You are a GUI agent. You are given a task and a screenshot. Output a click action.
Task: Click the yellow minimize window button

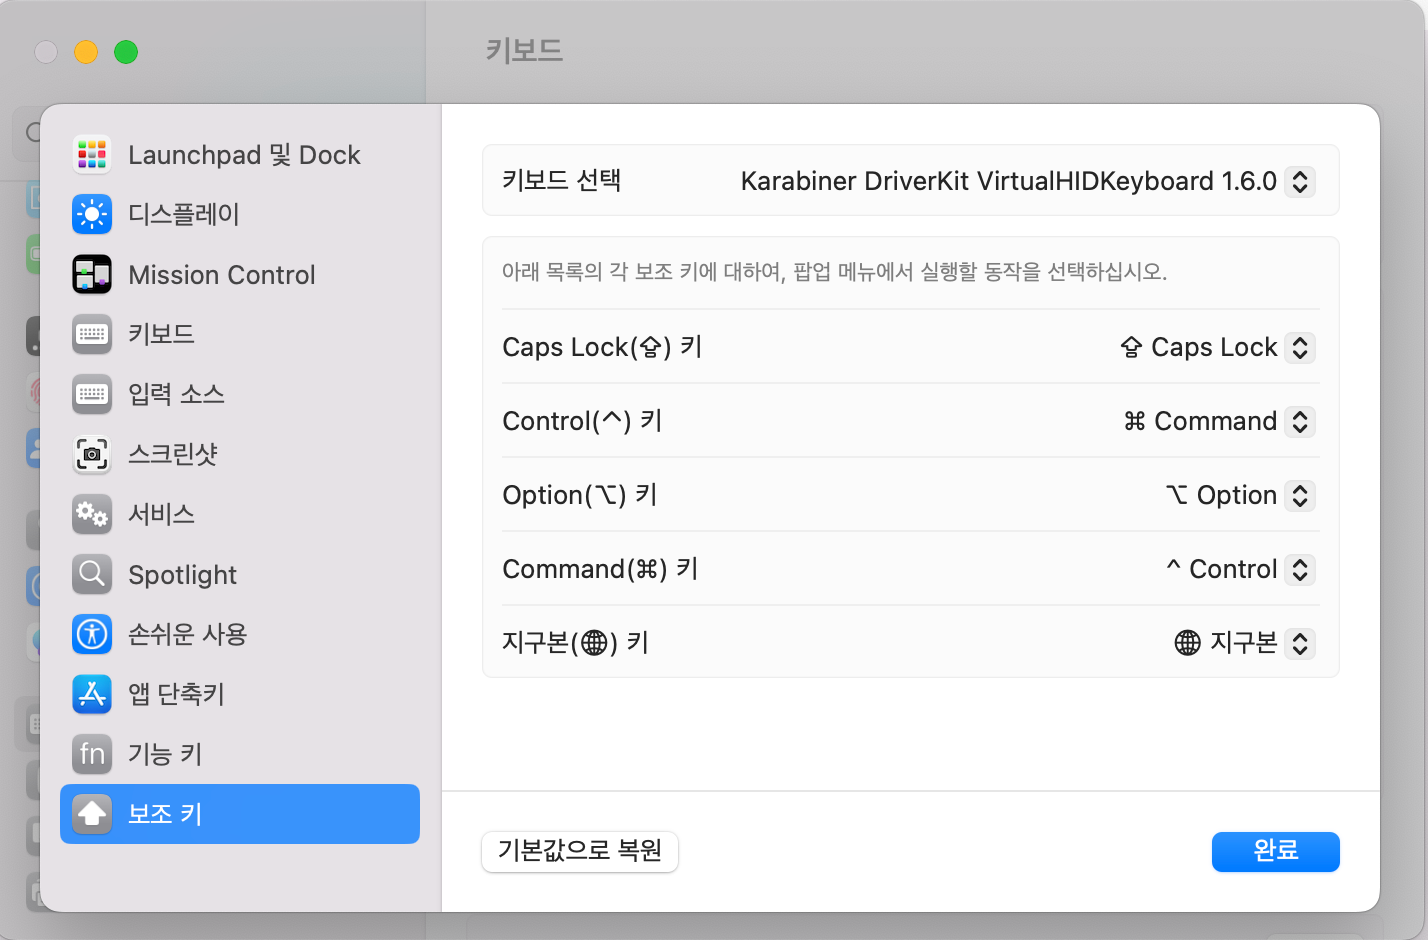(x=86, y=52)
